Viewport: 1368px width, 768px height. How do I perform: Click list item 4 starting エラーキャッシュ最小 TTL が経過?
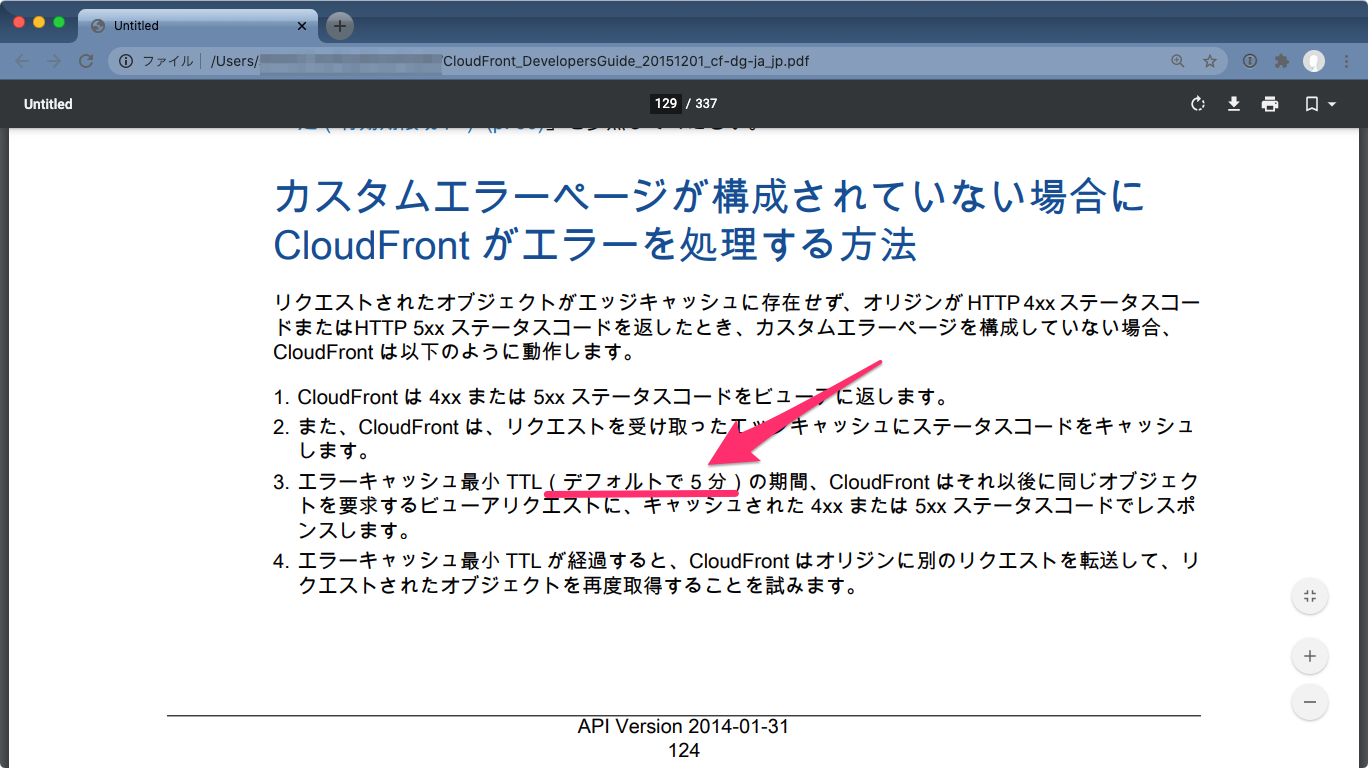click(x=736, y=573)
